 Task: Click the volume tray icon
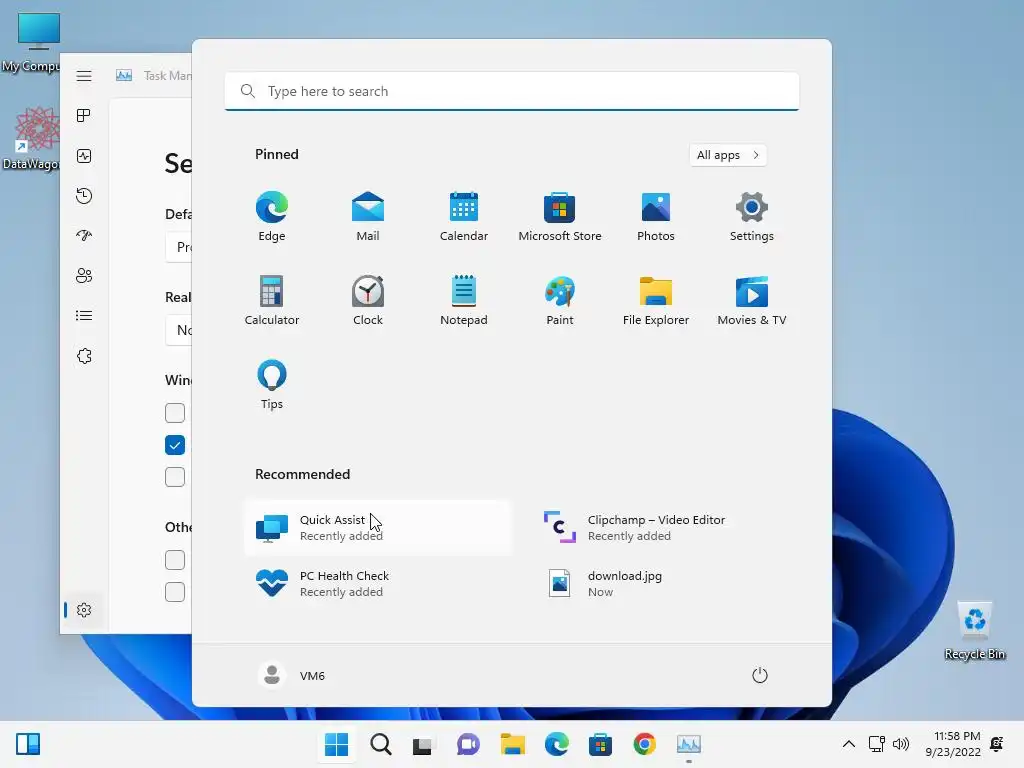pyautogui.click(x=901, y=744)
